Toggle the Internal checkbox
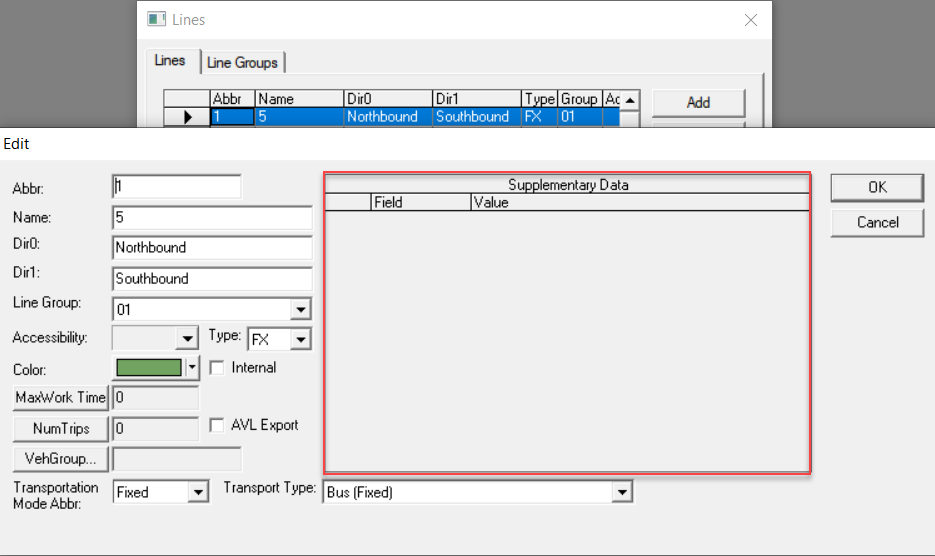The image size is (935, 556). (x=216, y=368)
